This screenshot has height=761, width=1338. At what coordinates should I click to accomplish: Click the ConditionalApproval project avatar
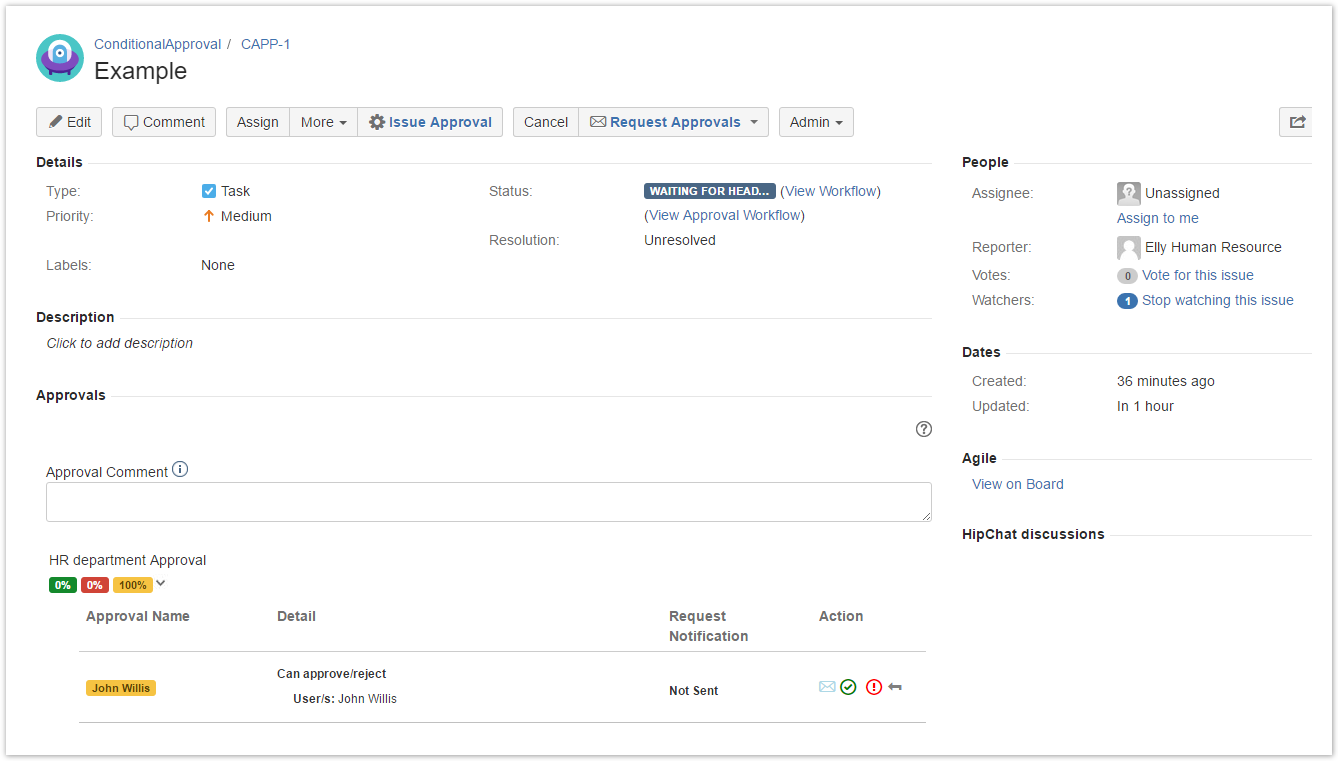tap(60, 58)
